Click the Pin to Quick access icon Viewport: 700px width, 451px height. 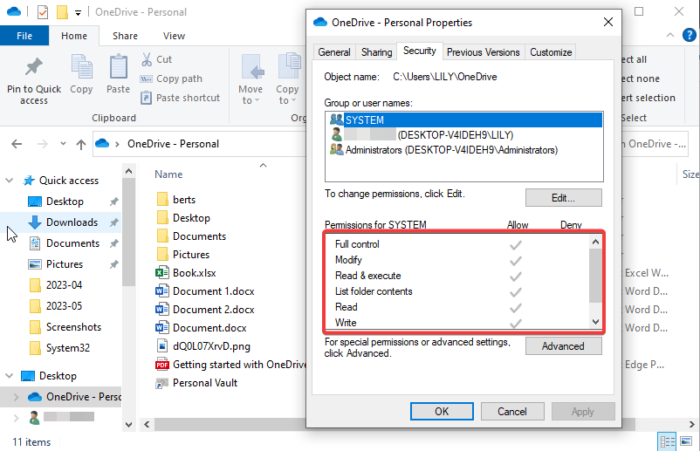(x=33, y=68)
